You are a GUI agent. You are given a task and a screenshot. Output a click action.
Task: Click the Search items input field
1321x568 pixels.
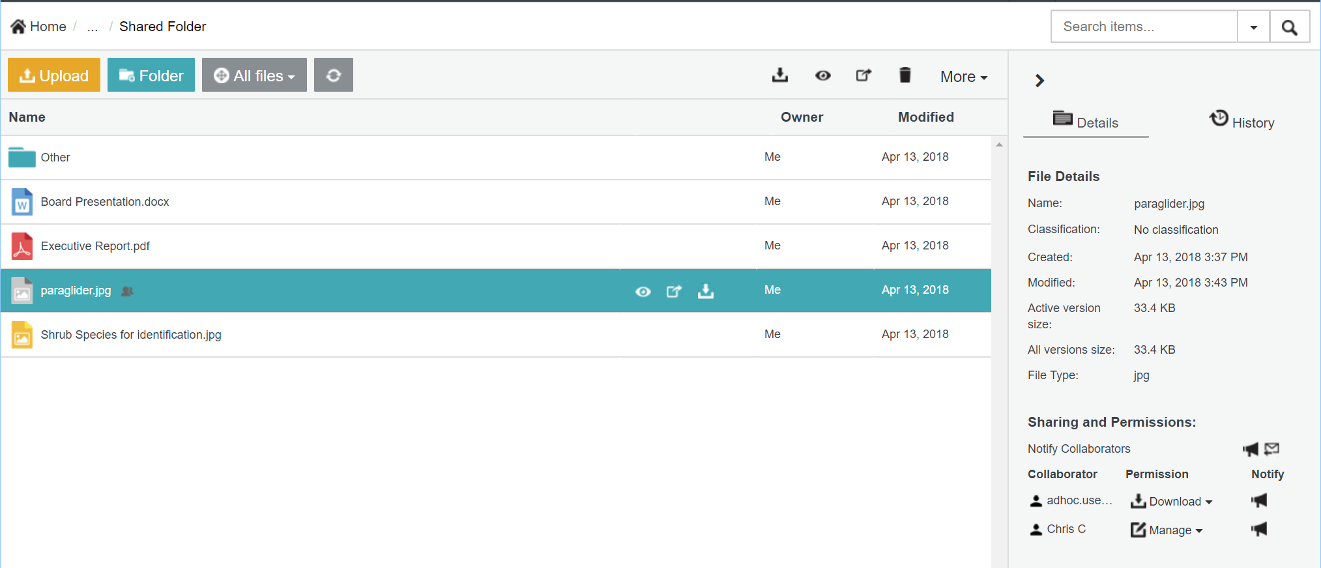click(x=1143, y=27)
